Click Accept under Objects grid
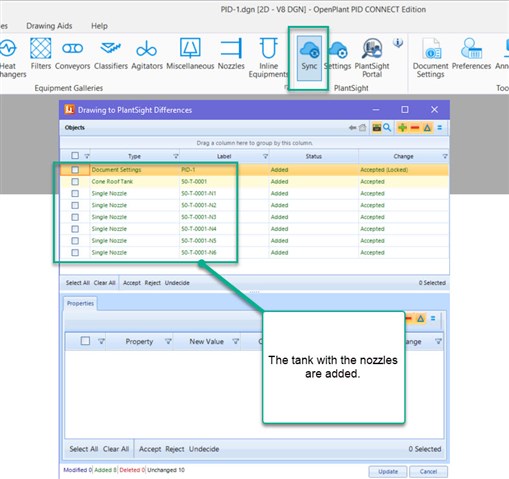Viewport: 509px width, 479px height. click(x=132, y=283)
